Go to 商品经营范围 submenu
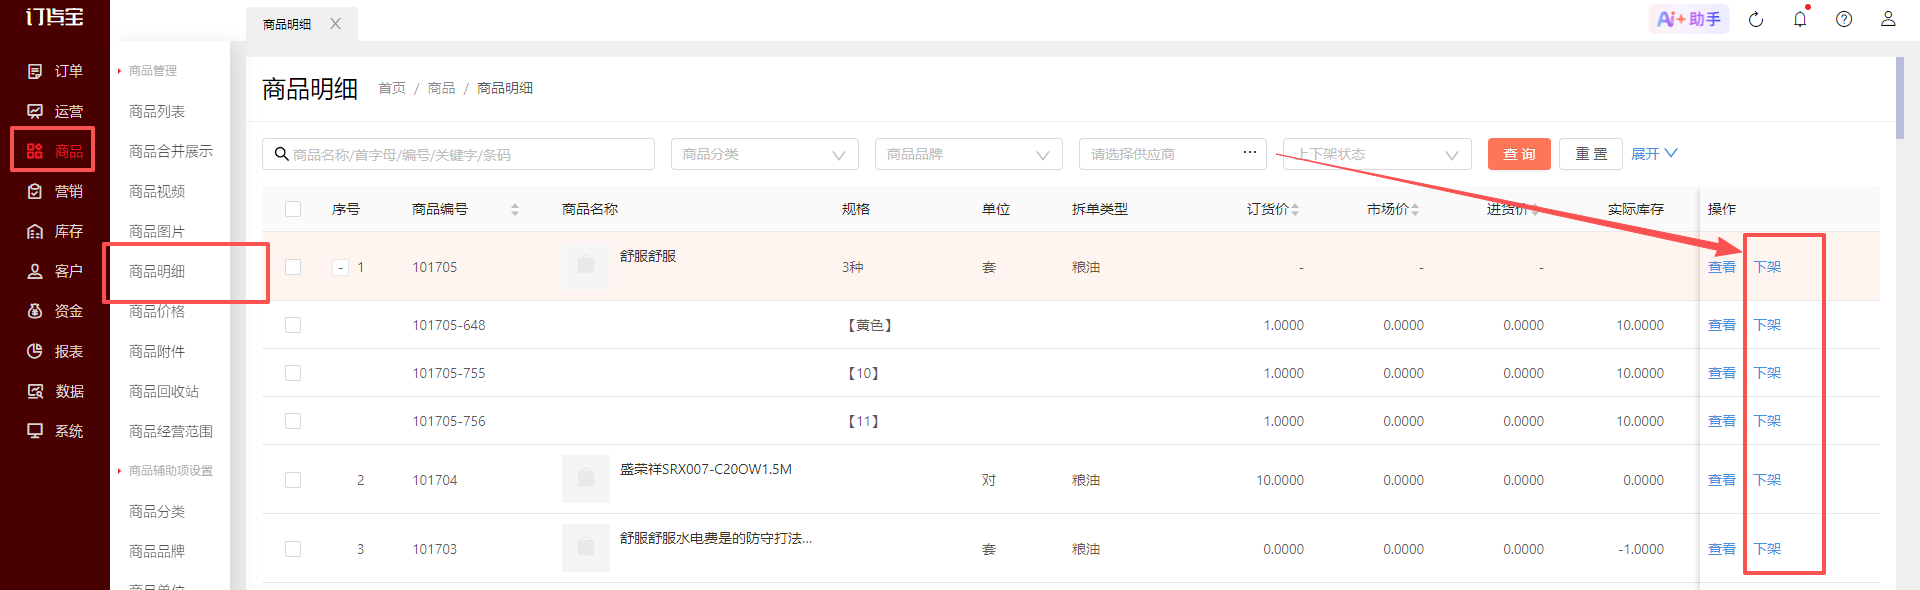The image size is (1920, 590). [x=171, y=431]
